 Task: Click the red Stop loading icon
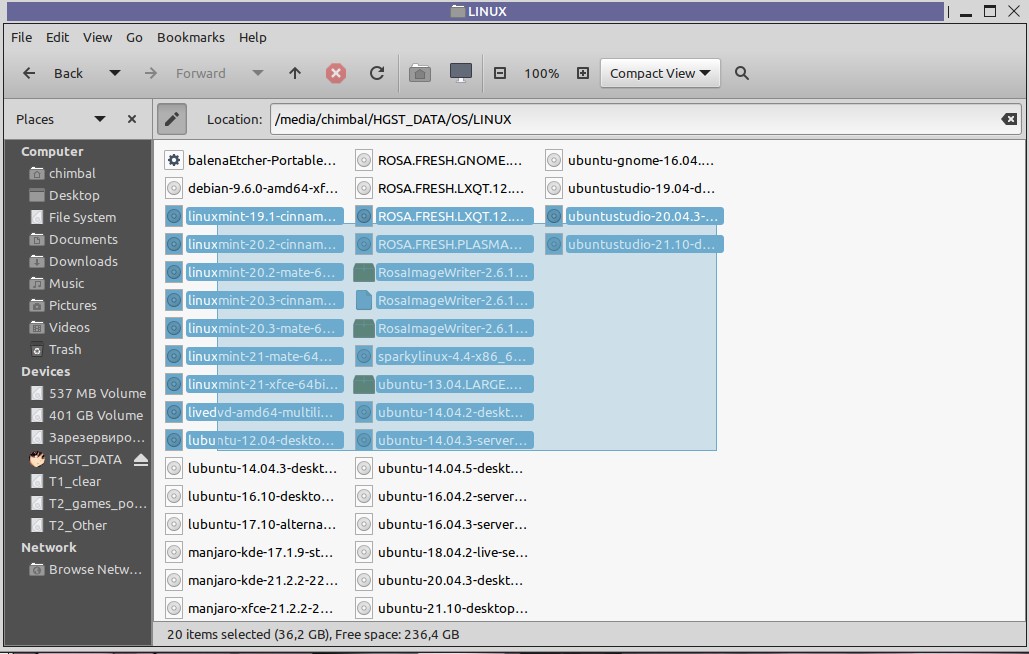coord(336,73)
